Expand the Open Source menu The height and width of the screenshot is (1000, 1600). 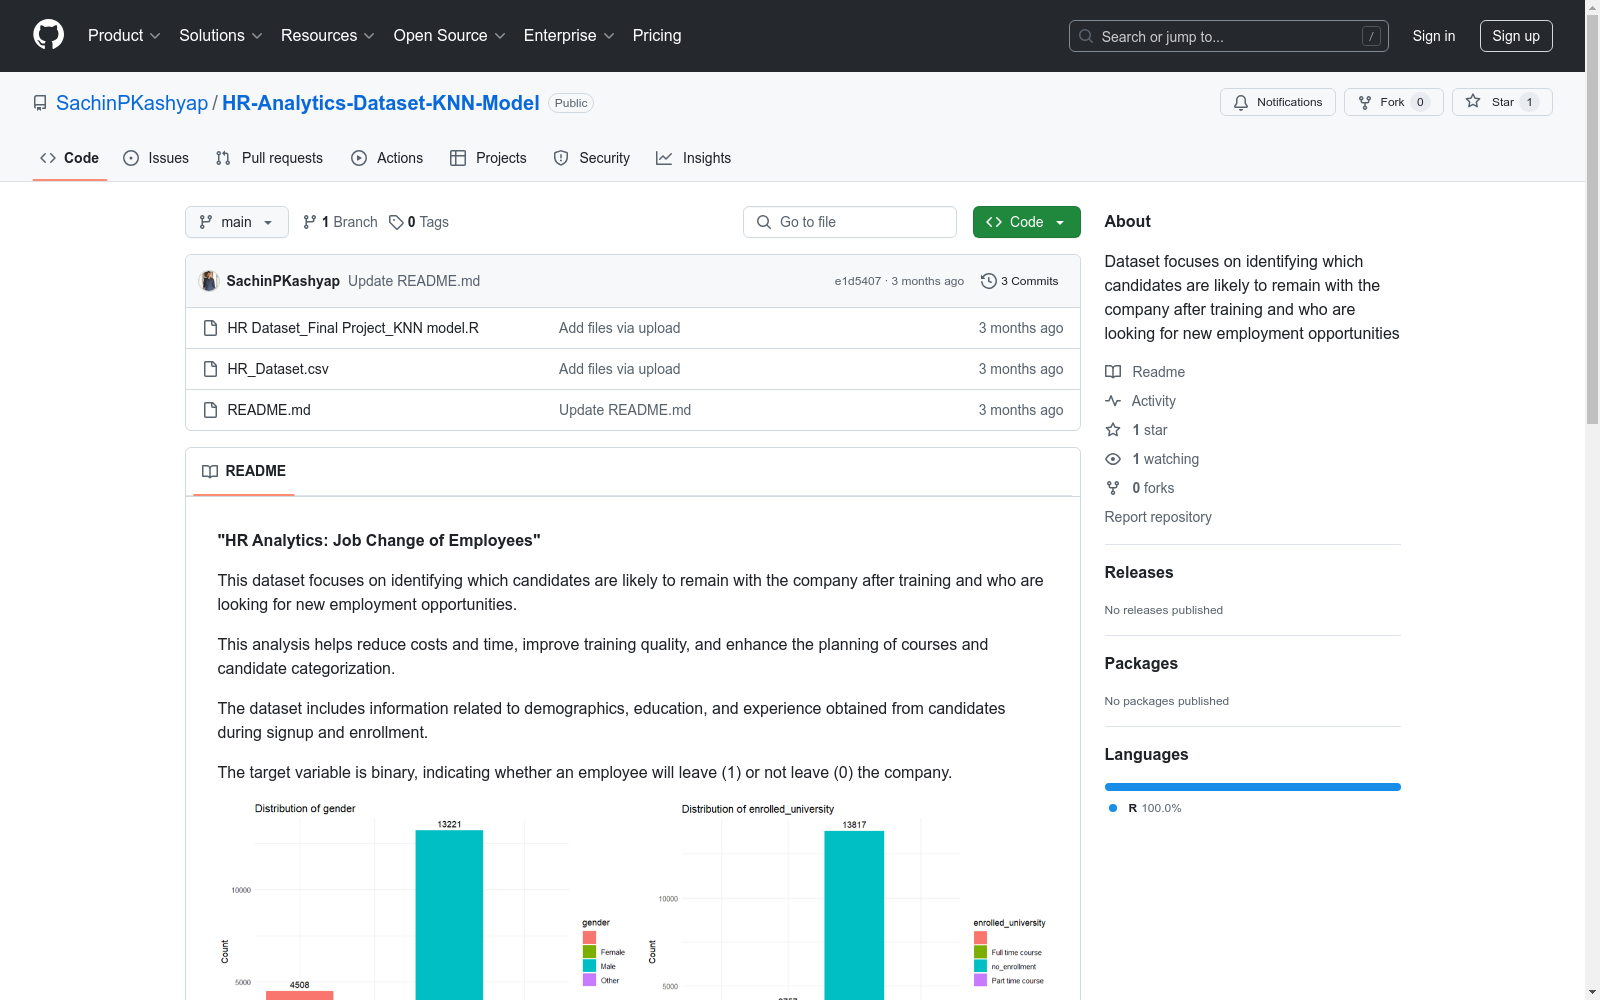coord(450,35)
